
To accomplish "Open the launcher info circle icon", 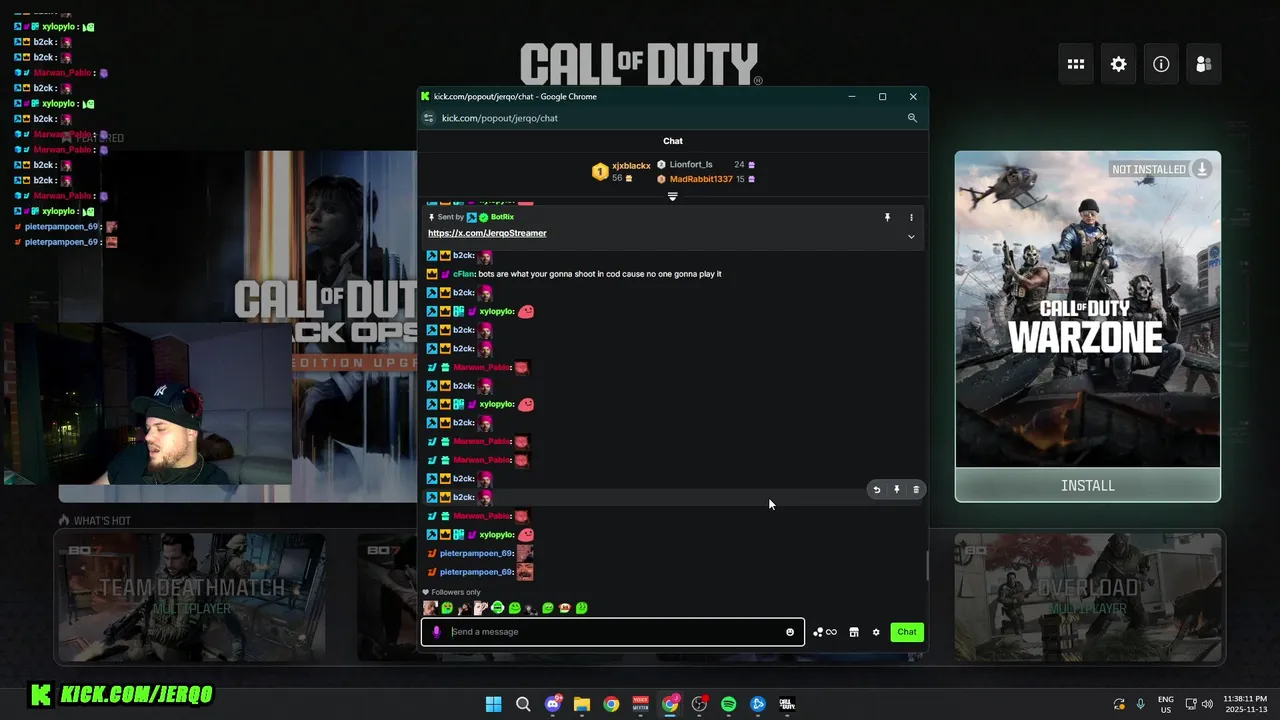I will coord(1161,64).
